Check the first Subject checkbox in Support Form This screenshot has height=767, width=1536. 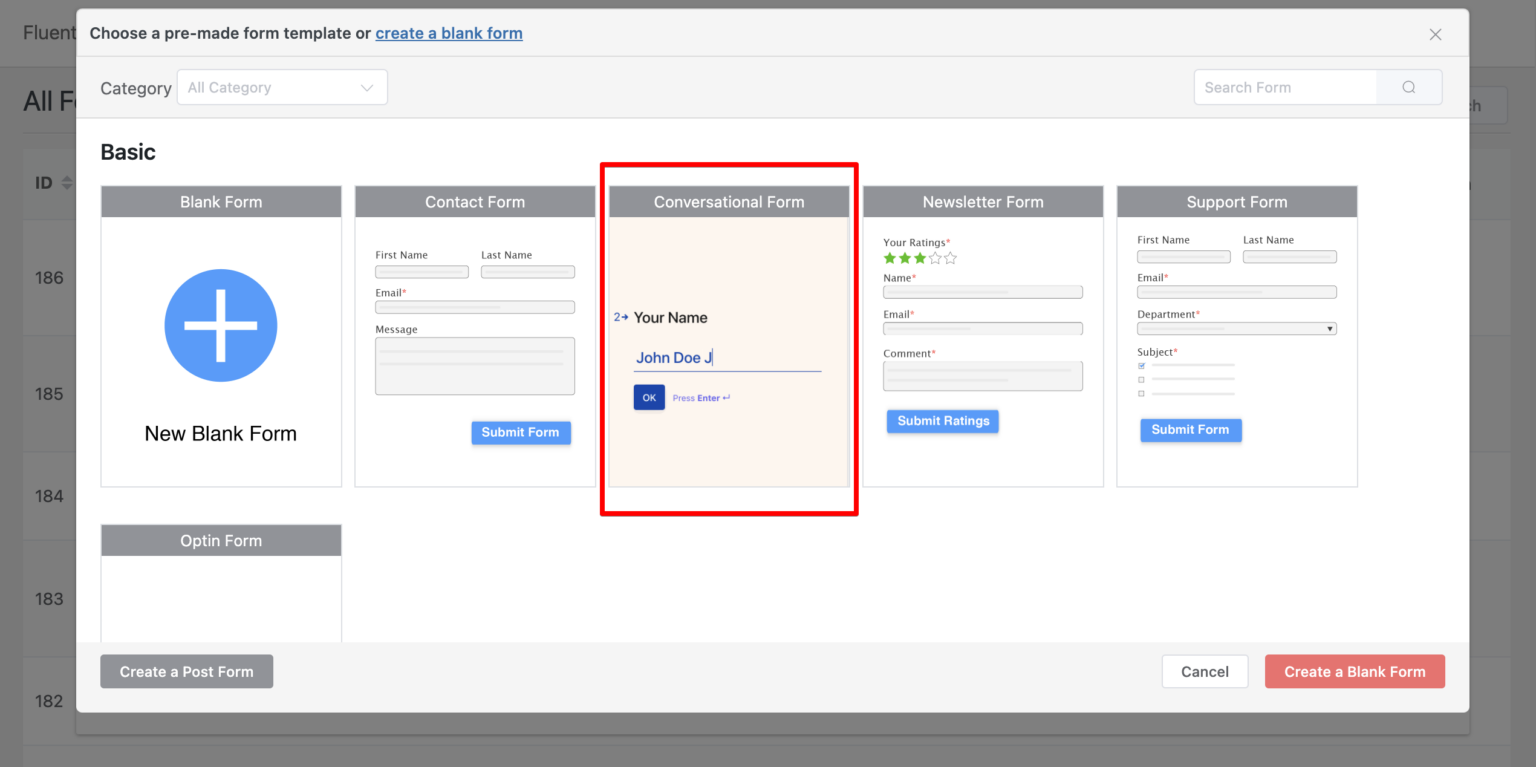pos(1141,365)
